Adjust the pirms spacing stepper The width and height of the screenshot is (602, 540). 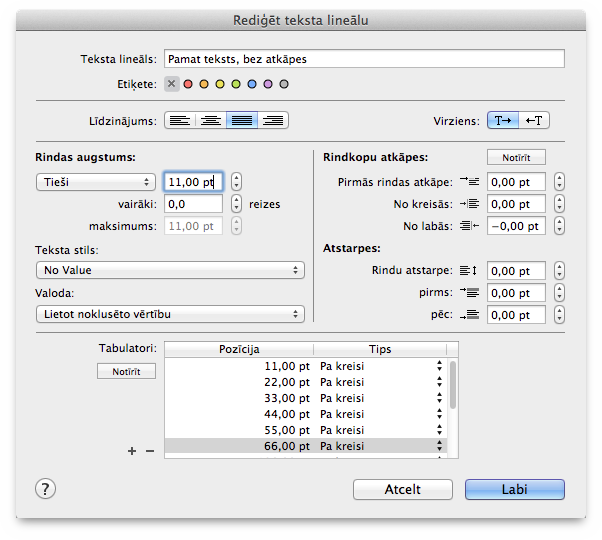[559, 293]
